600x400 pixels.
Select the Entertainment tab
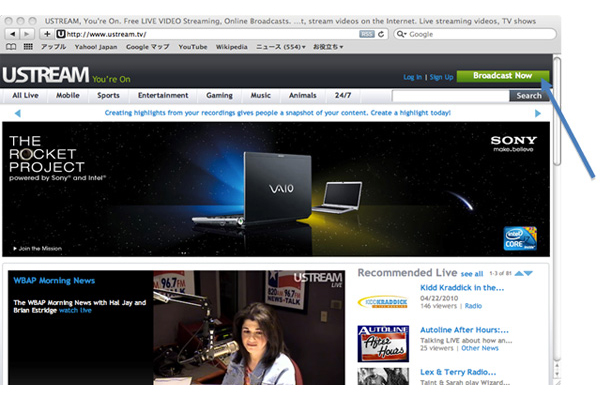coord(163,95)
